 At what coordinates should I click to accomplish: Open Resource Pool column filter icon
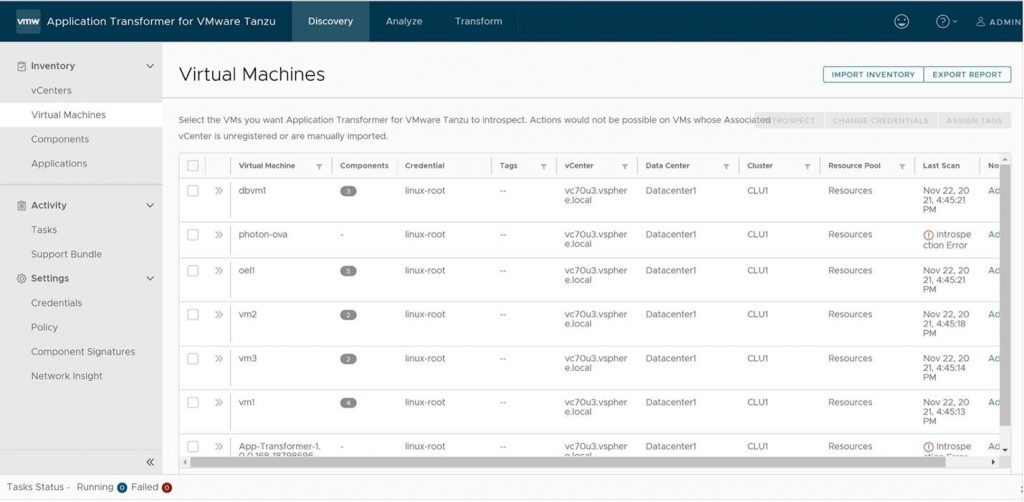902,166
